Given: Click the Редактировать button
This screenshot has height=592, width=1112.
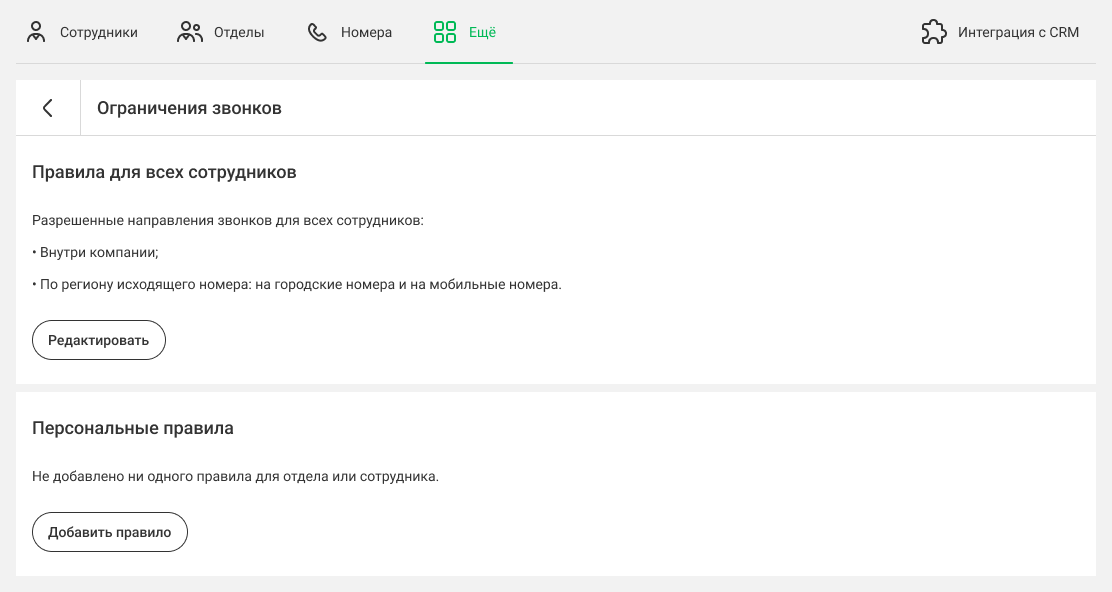Looking at the screenshot, I should (99, 340).
